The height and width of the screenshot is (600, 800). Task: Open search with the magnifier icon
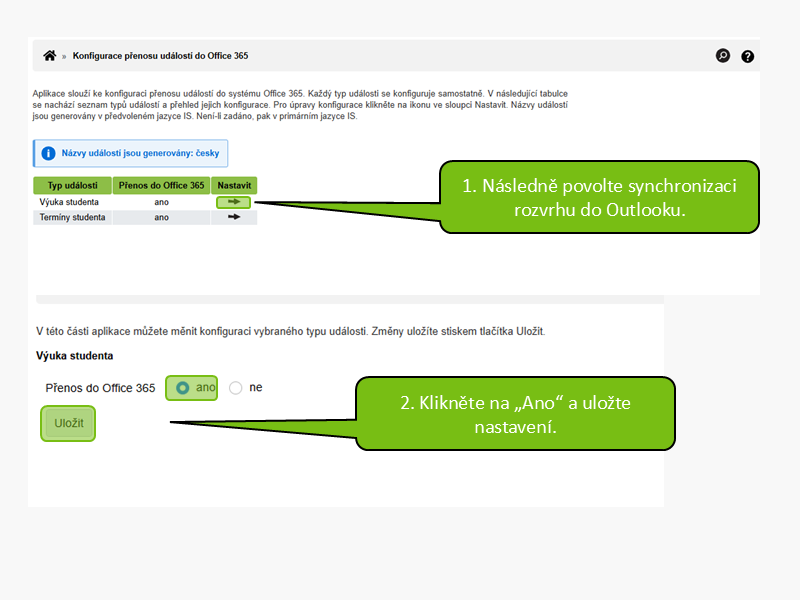pos(723,56)
